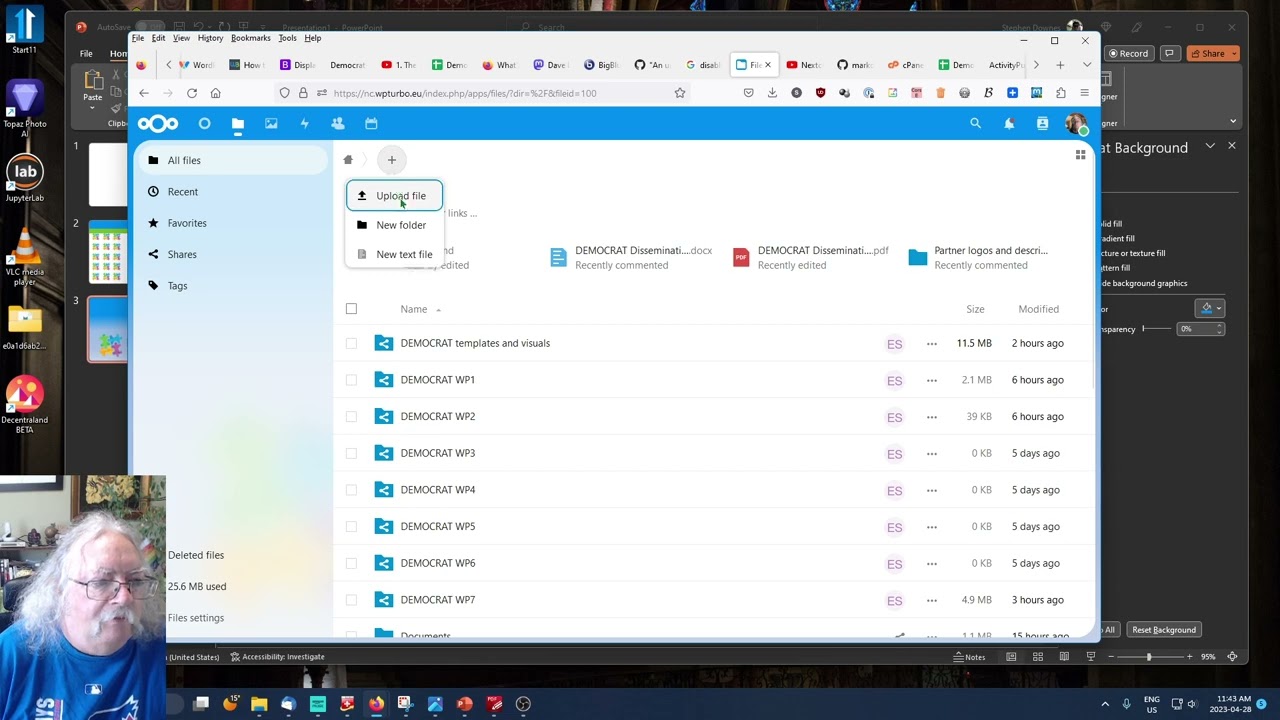Select checkbox for DEMOCRAT WP1
Viewport: 1280px width, 720px height.
pos(351,380)
